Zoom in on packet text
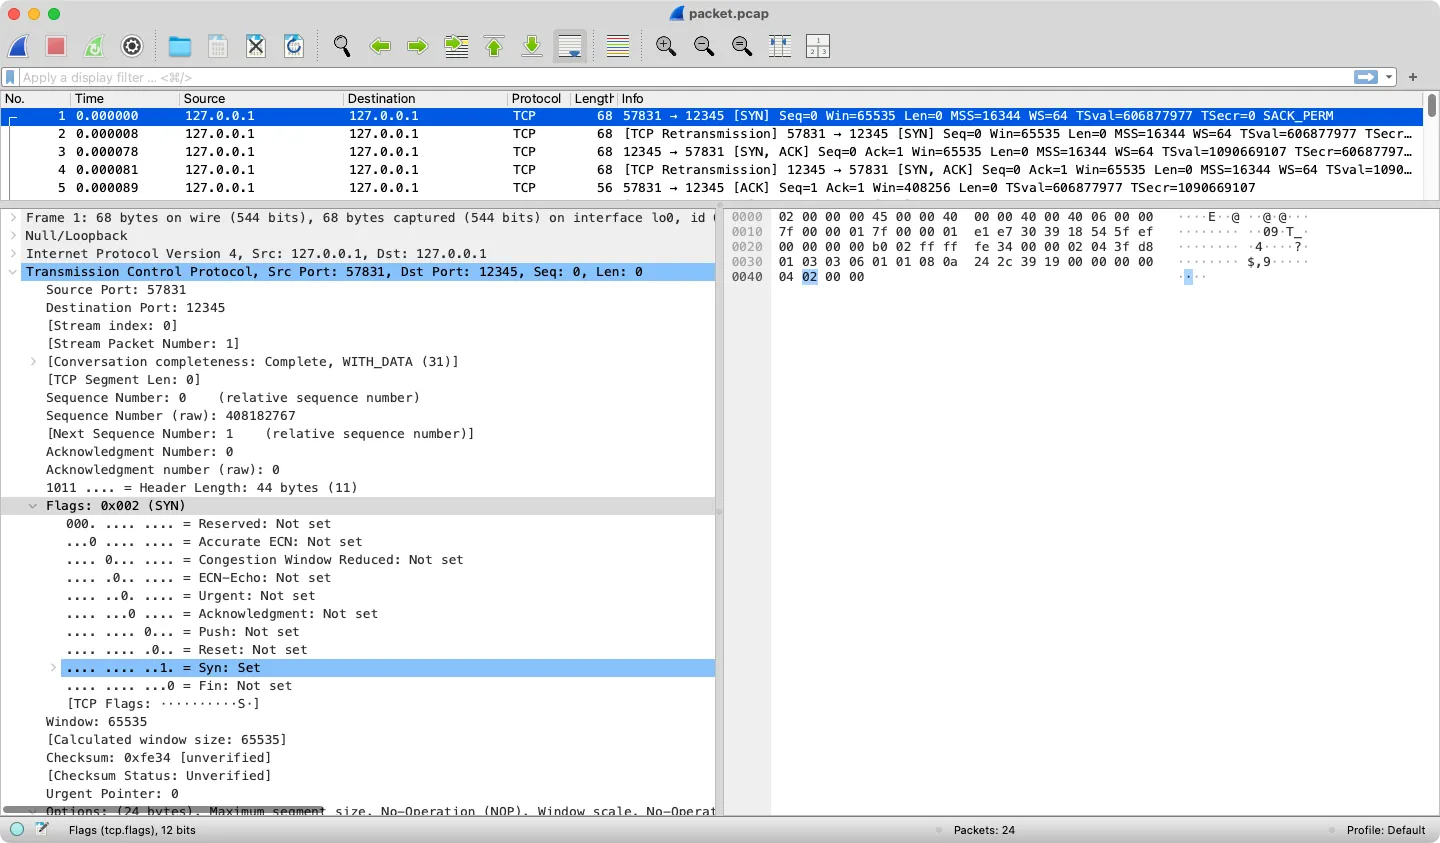This screenshot has height=843, width=1440. pyautogui.click(x=666, y=46)
